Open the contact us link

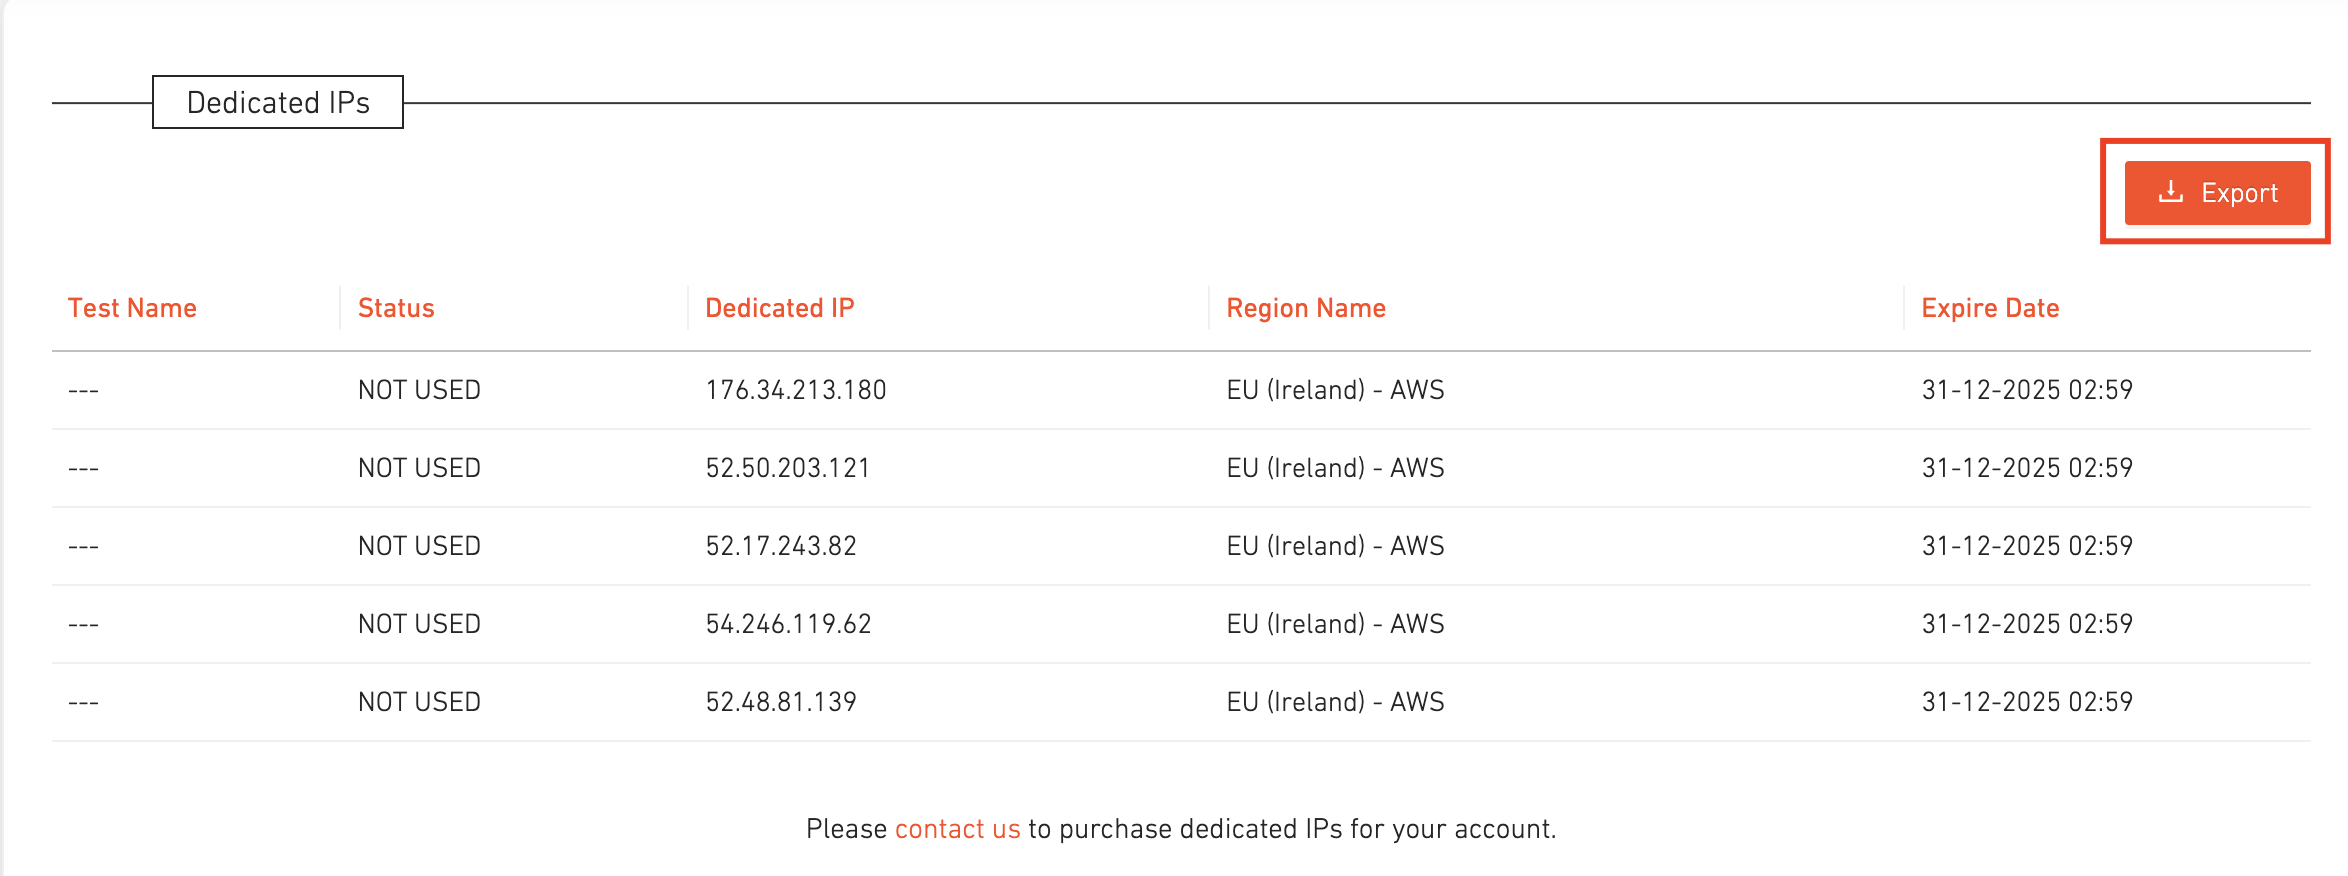pos(957,829)
